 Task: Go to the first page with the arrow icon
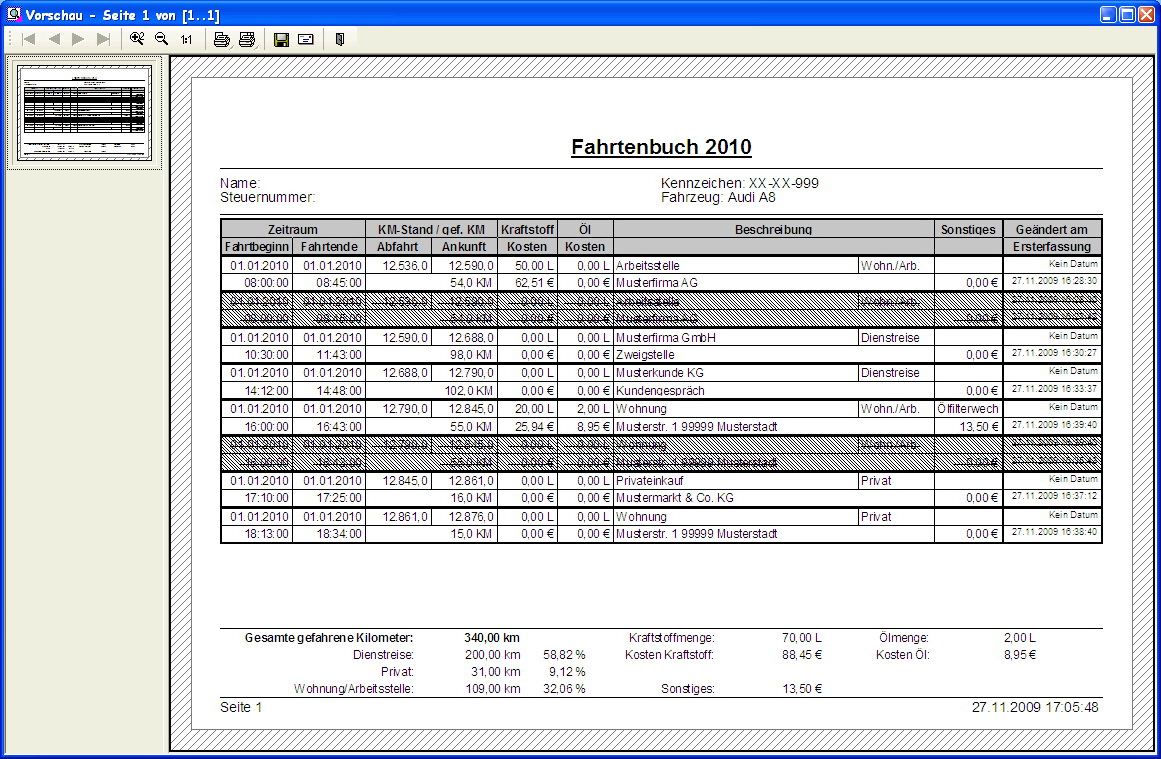point(29,39)
